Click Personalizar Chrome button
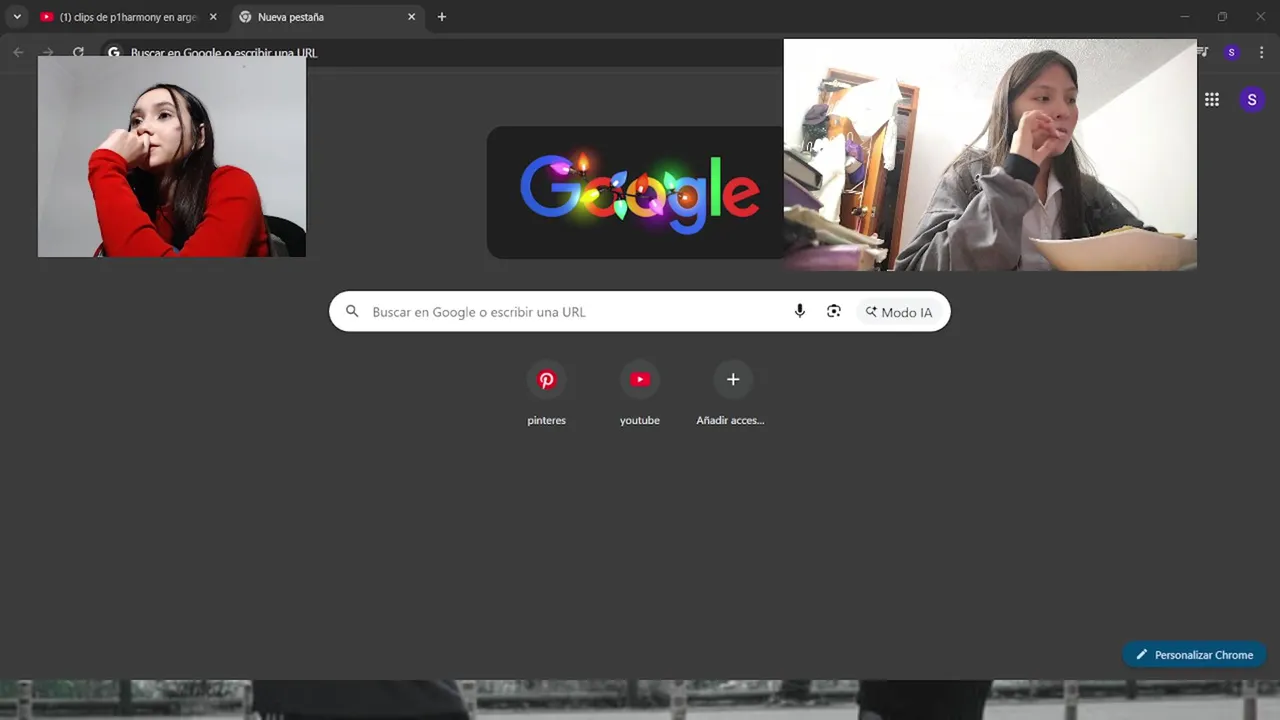 click(1194, 655)
